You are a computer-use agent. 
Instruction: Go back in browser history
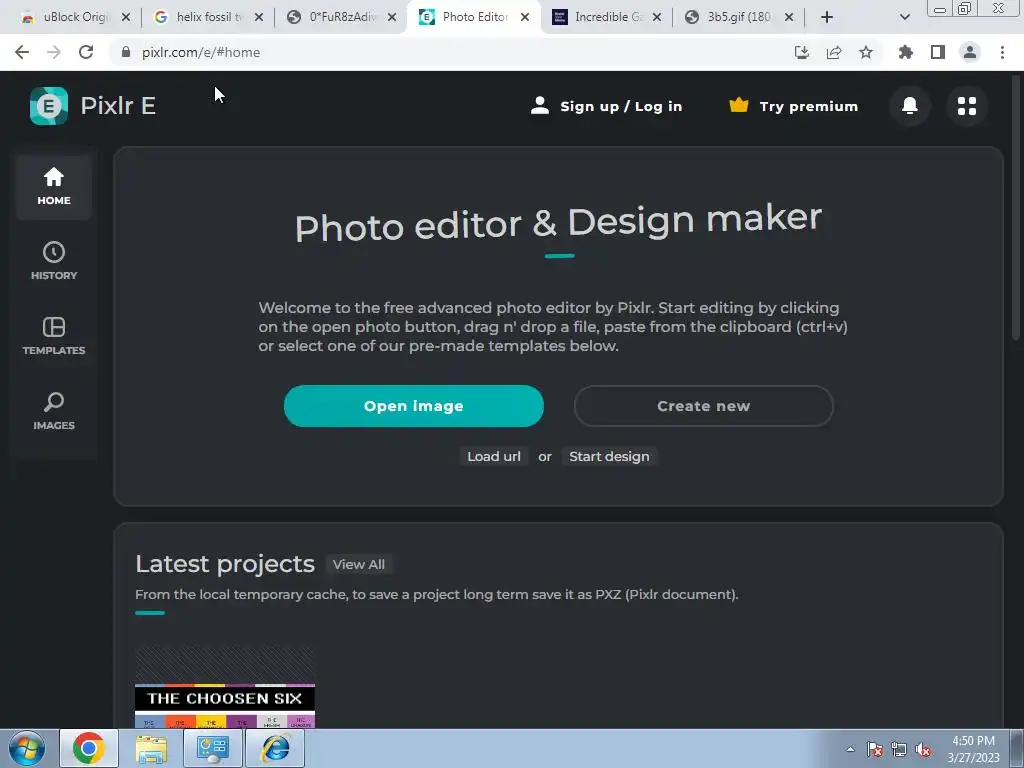22,52
